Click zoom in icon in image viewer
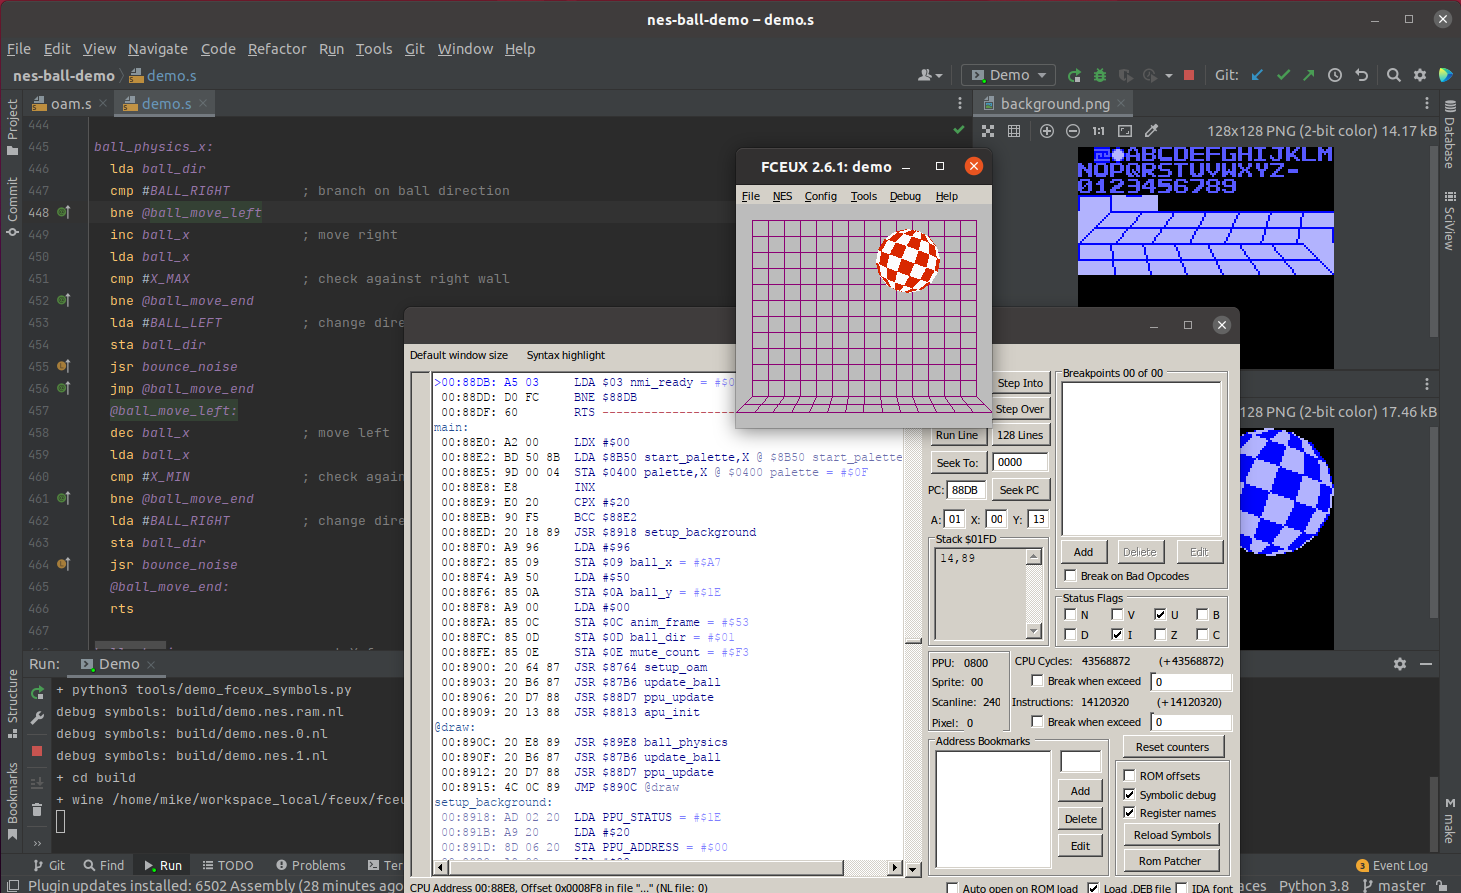 pyautogui.click(x=1047, y=131)
